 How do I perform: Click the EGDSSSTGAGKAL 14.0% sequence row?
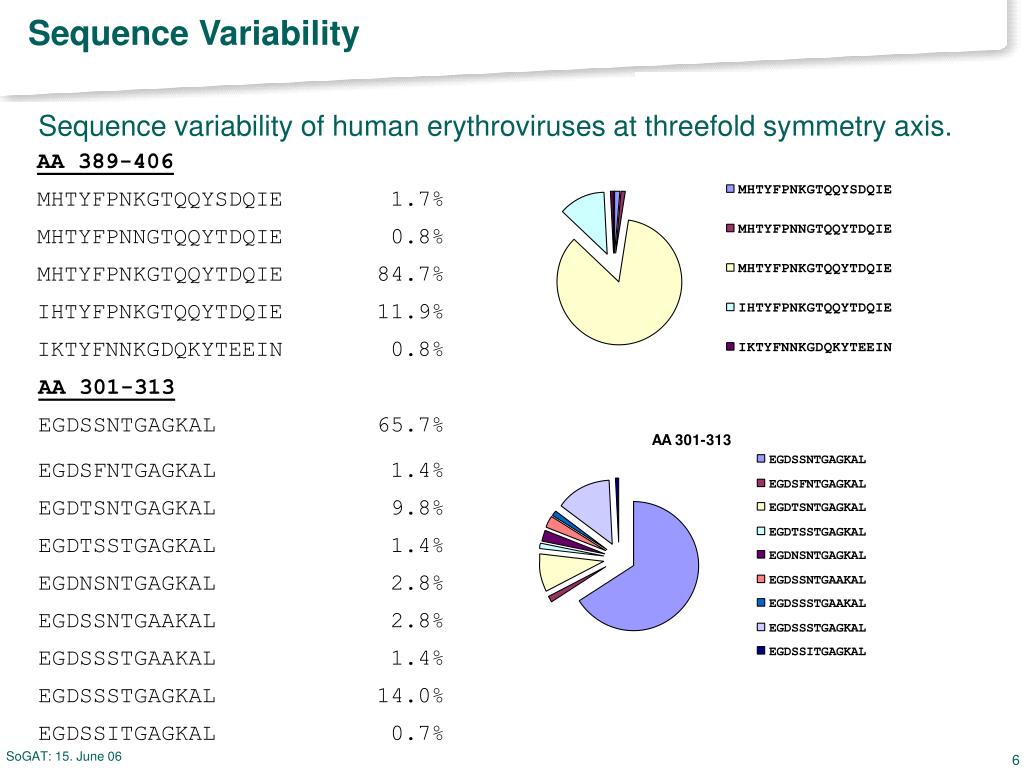pos(240,696)
